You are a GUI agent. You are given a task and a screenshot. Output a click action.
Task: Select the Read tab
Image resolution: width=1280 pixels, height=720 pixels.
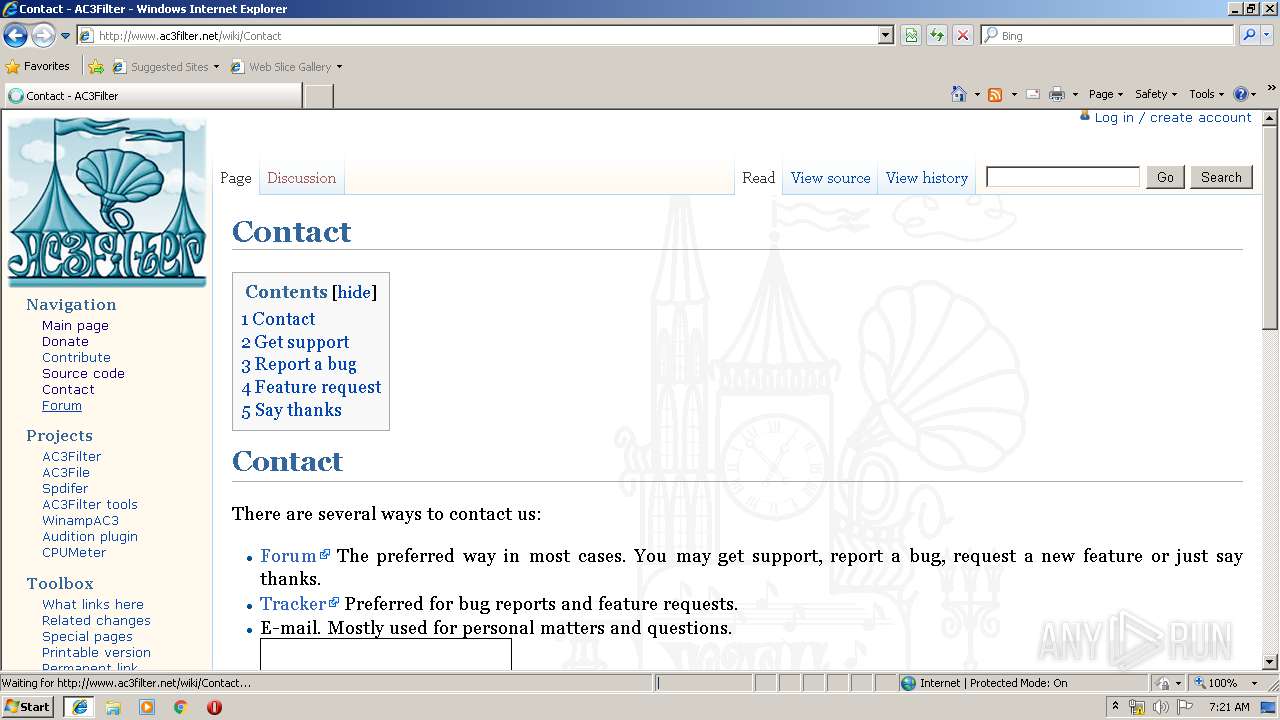[x=758, y=178]
